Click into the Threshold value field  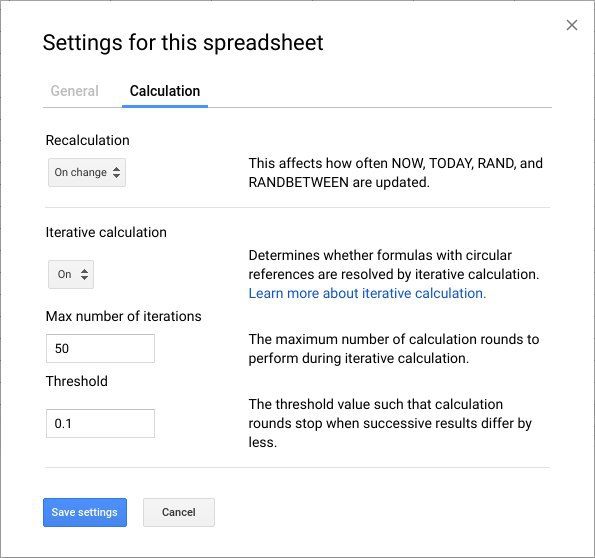tap(101, 423)
